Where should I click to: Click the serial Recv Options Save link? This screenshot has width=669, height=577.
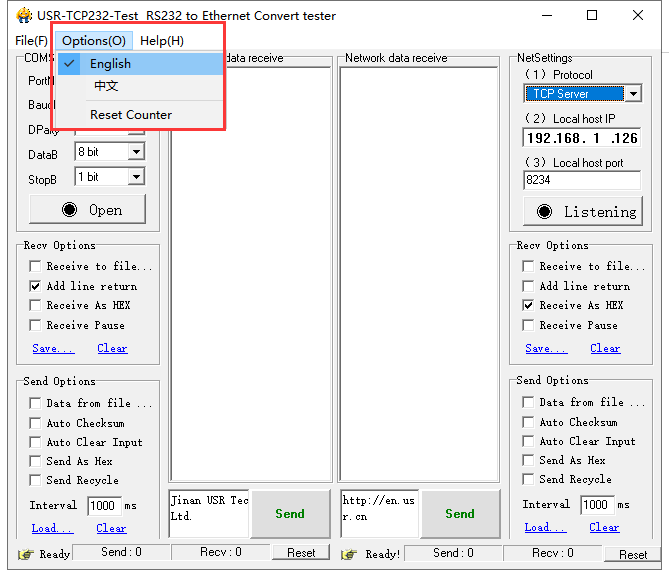tap(53, 349)
